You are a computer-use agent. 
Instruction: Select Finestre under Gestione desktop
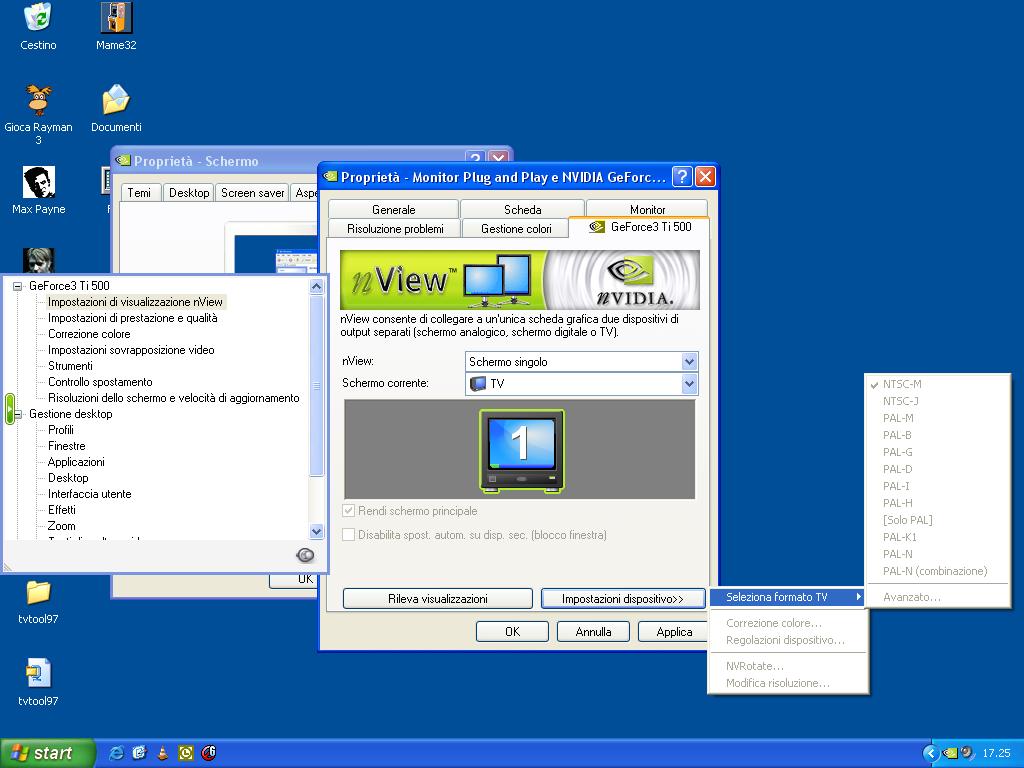pyautogui.click(x=67, y=446)
